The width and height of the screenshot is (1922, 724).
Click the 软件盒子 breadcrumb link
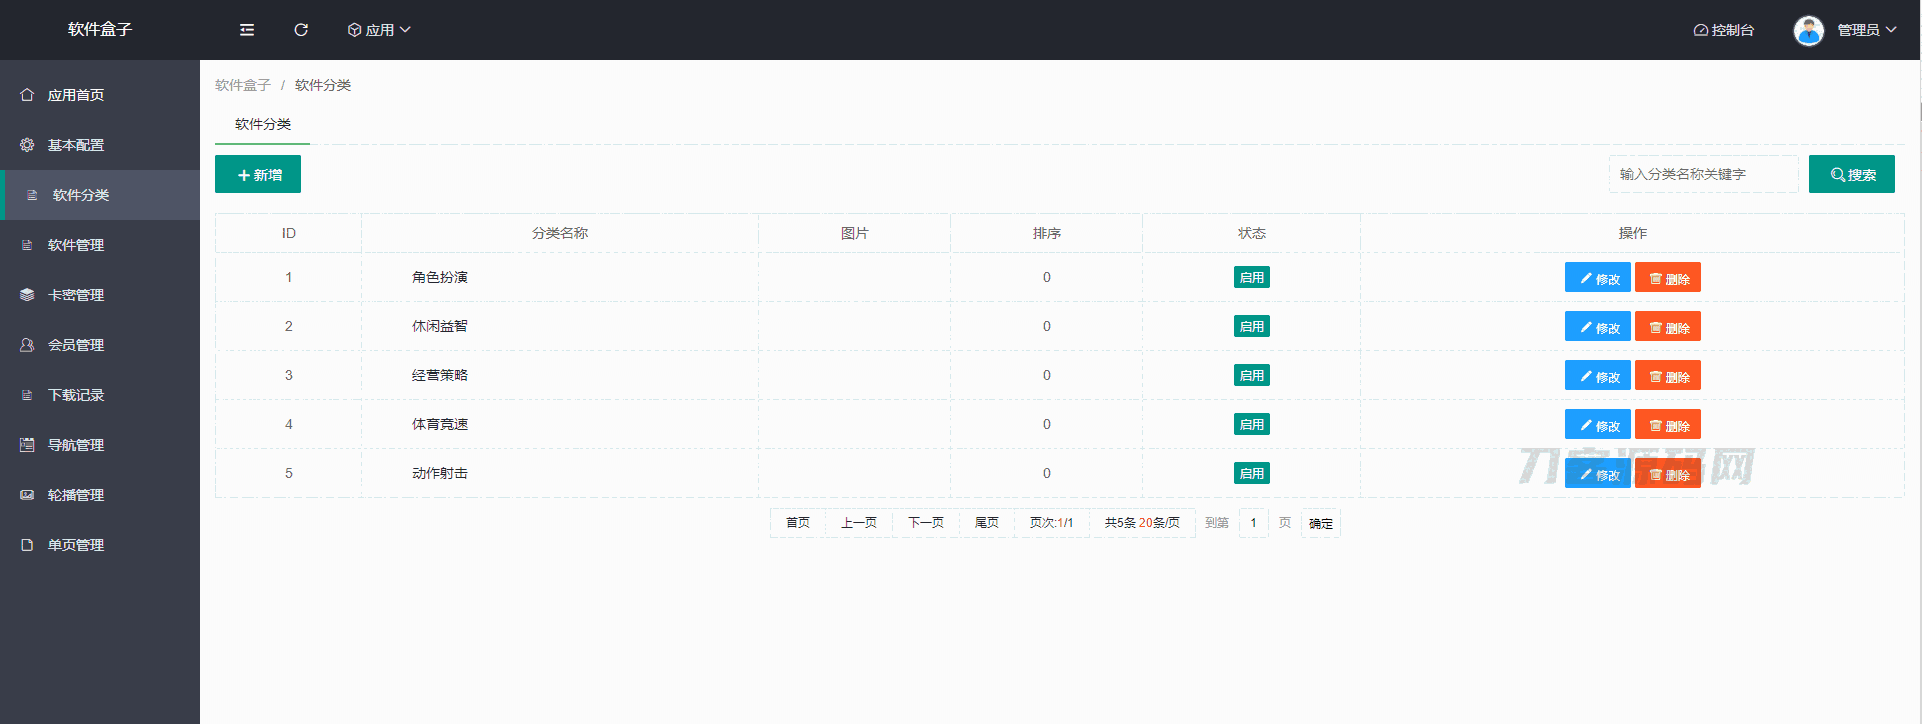click(x=243, y=85)
